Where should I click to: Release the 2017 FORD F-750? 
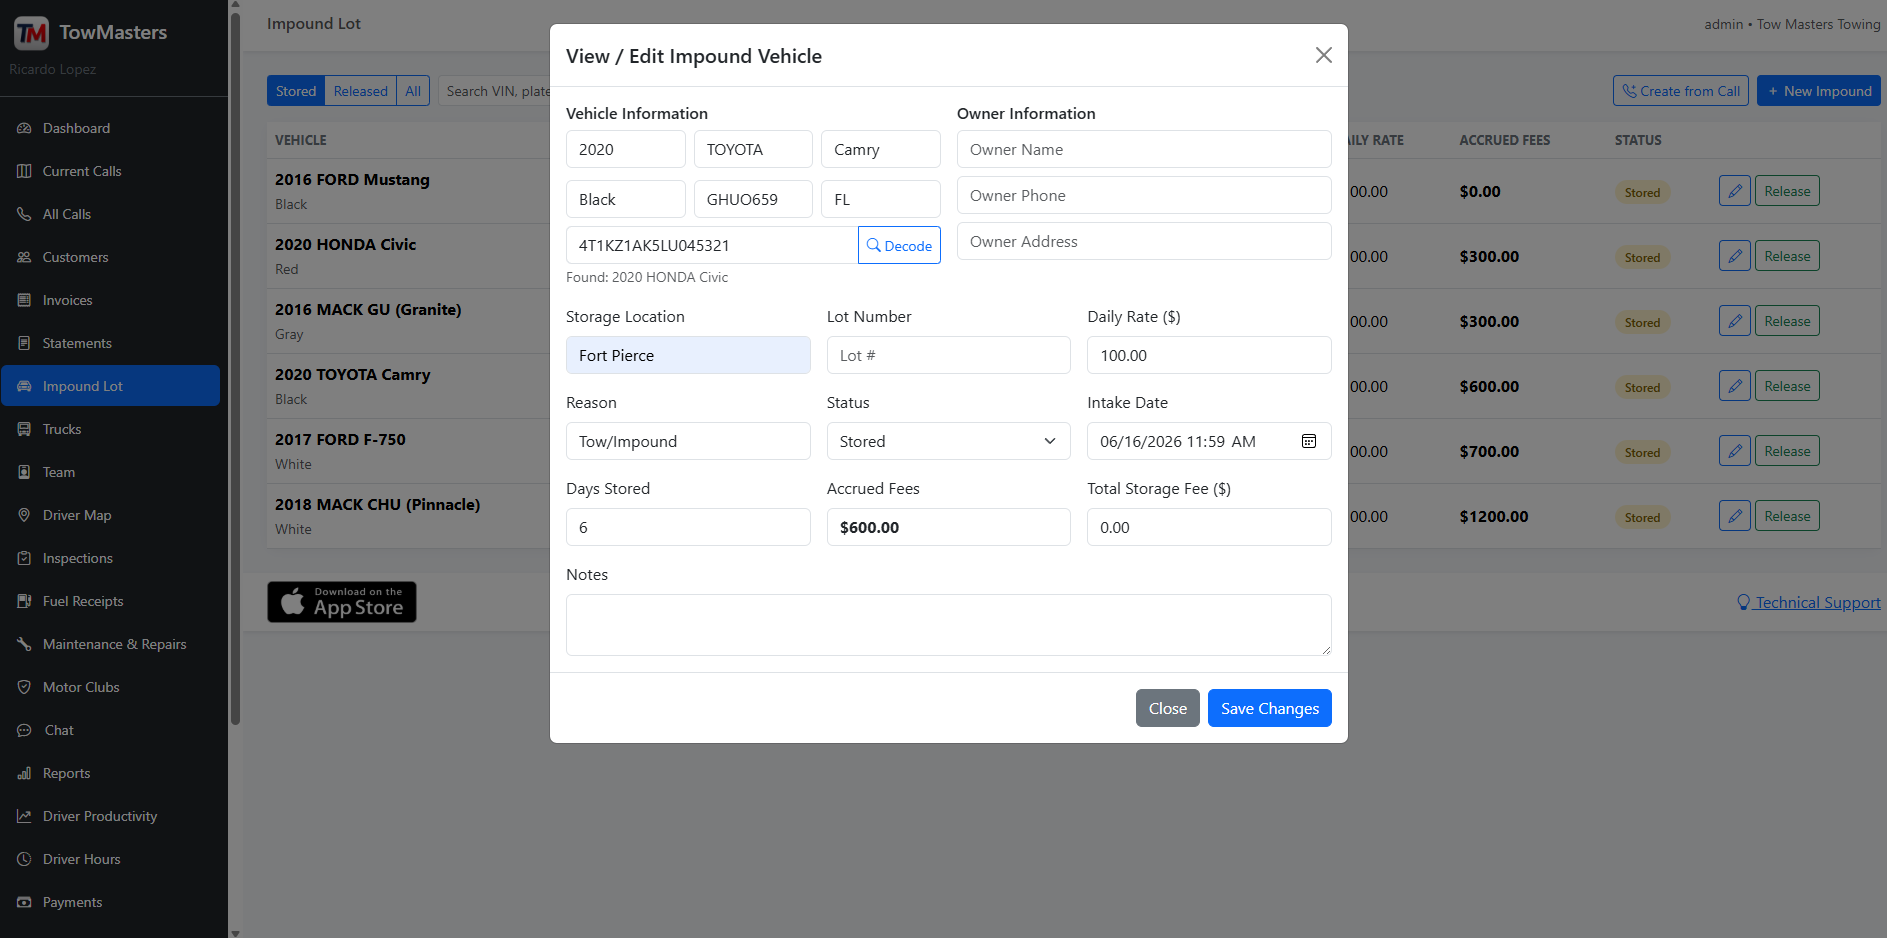click(1787, 451)
